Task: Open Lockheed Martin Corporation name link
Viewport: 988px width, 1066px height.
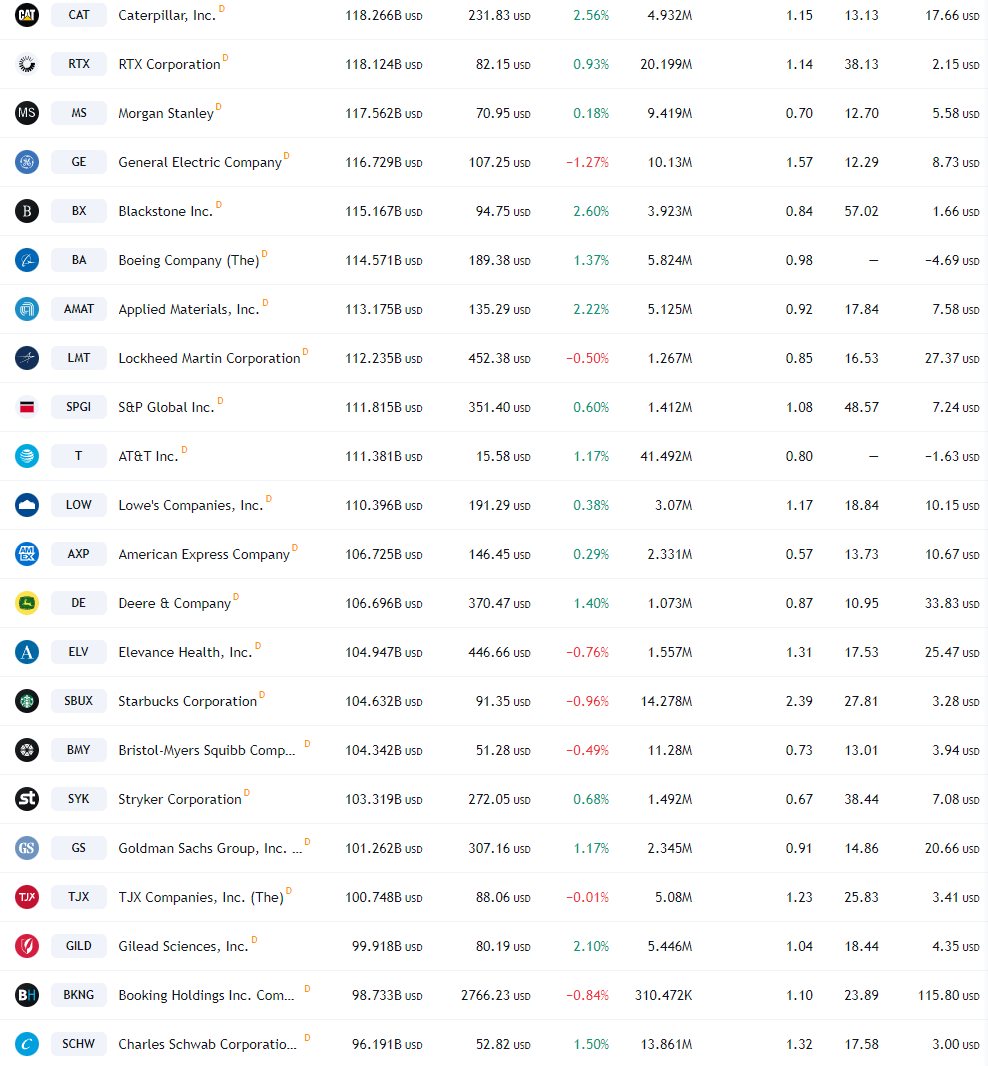Action: pyautogui.click(x=209, y=358)
